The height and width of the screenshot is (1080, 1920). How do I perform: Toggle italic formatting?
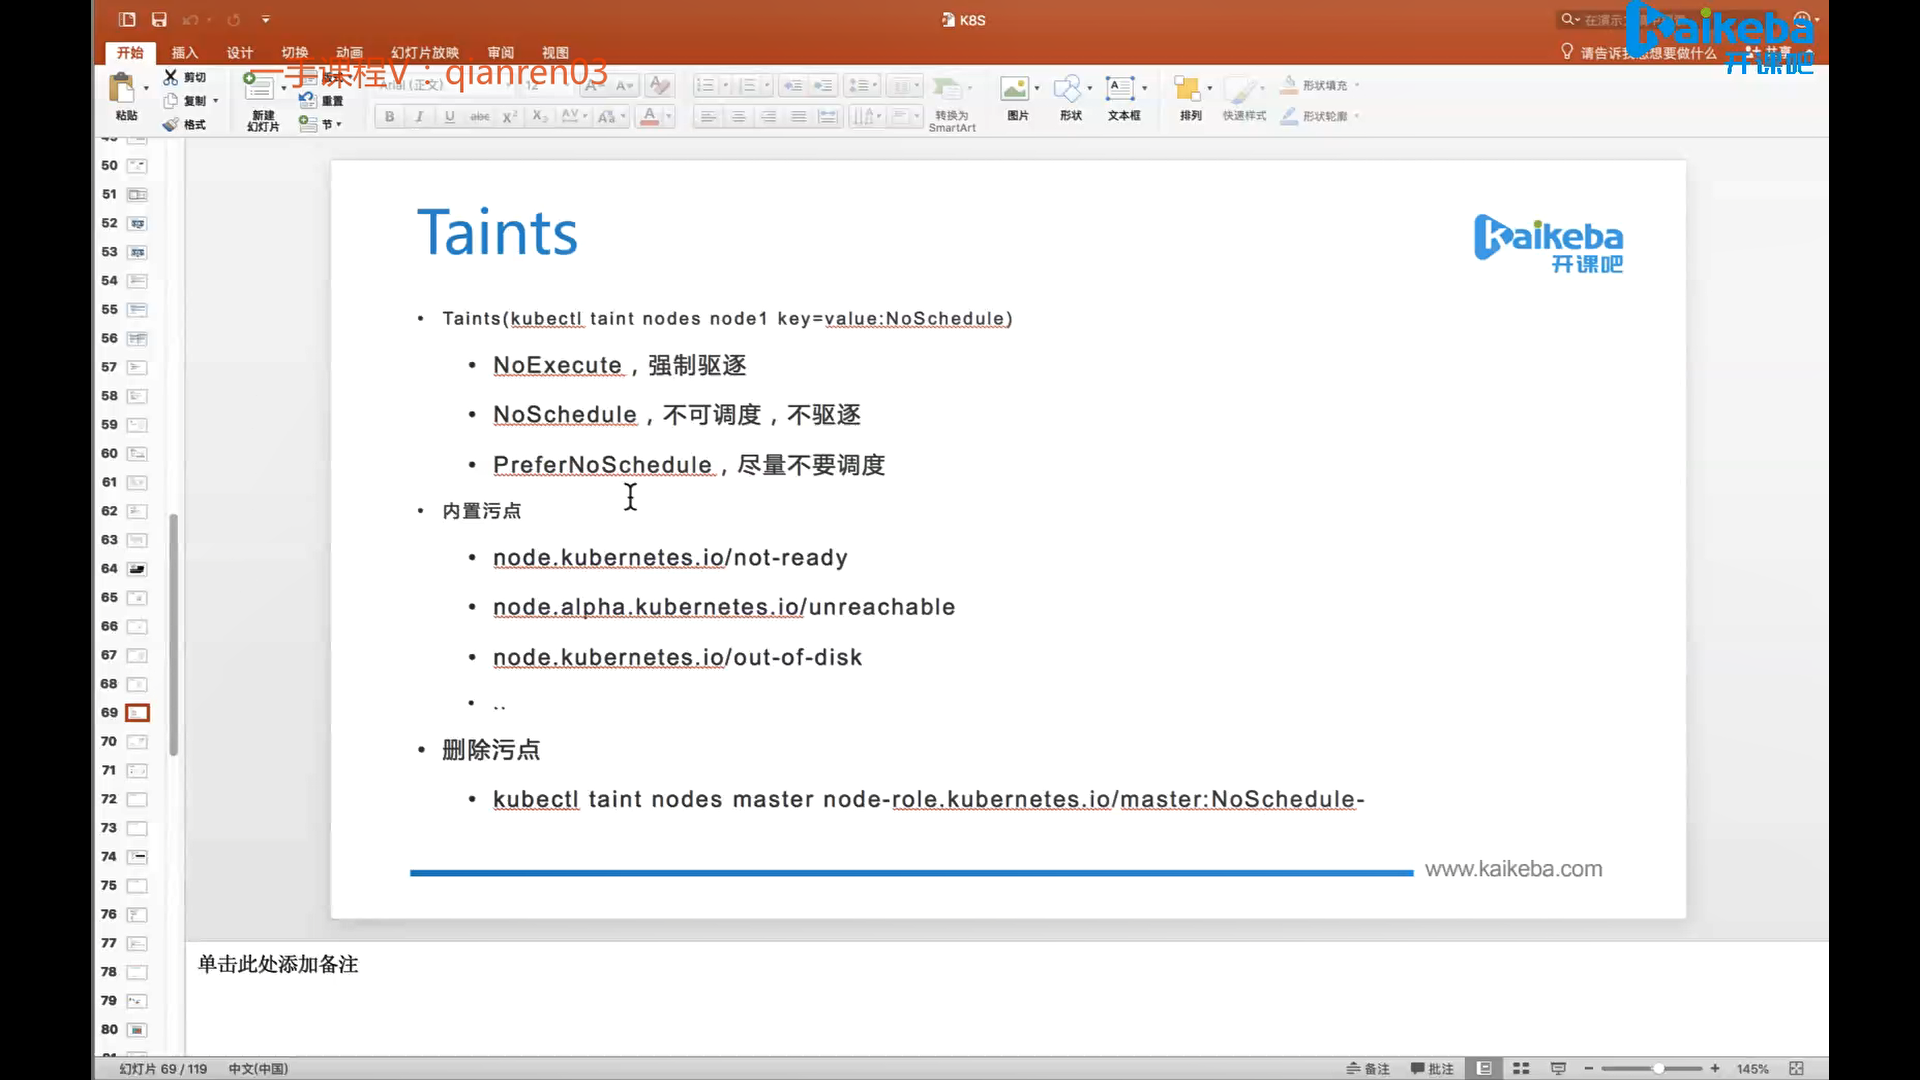click(x=419, y=117)
